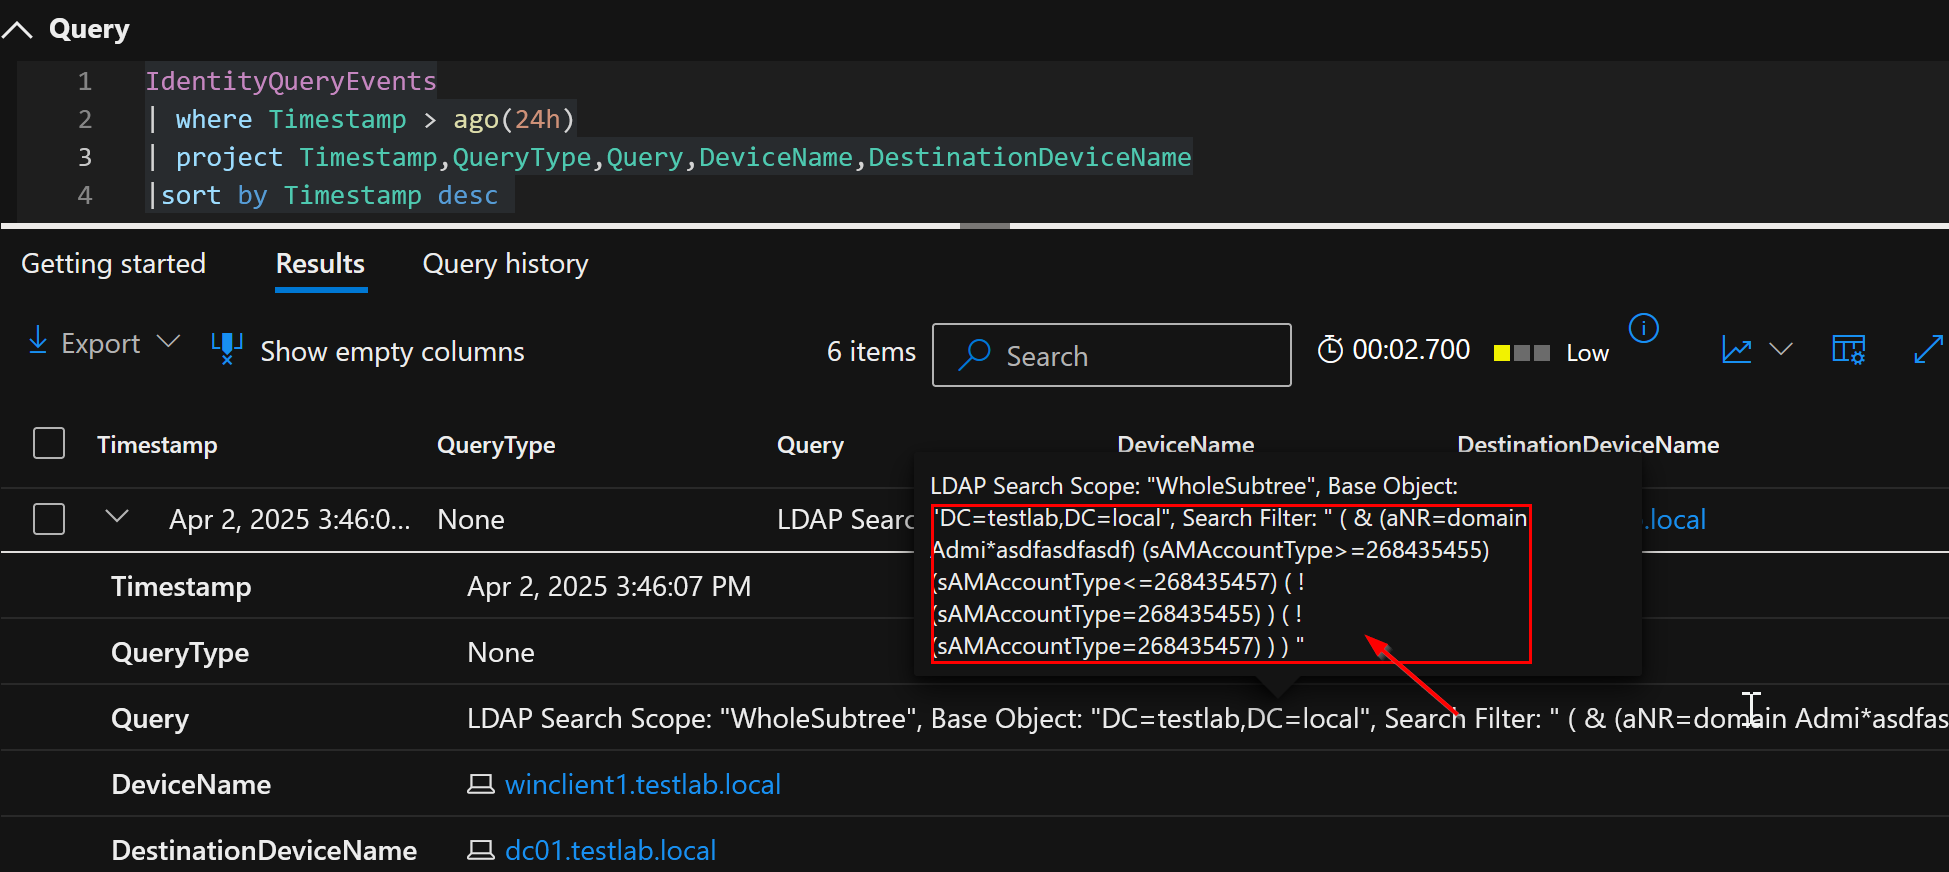Switch to the Results tab
This screenshot has height=872, width=1949.
pos(320,264)
